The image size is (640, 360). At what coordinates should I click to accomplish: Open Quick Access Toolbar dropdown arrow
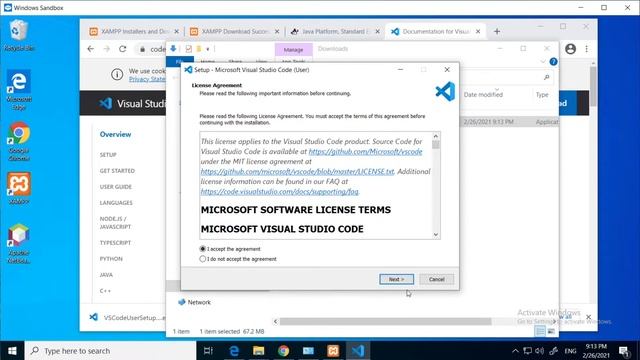(208, 49)
